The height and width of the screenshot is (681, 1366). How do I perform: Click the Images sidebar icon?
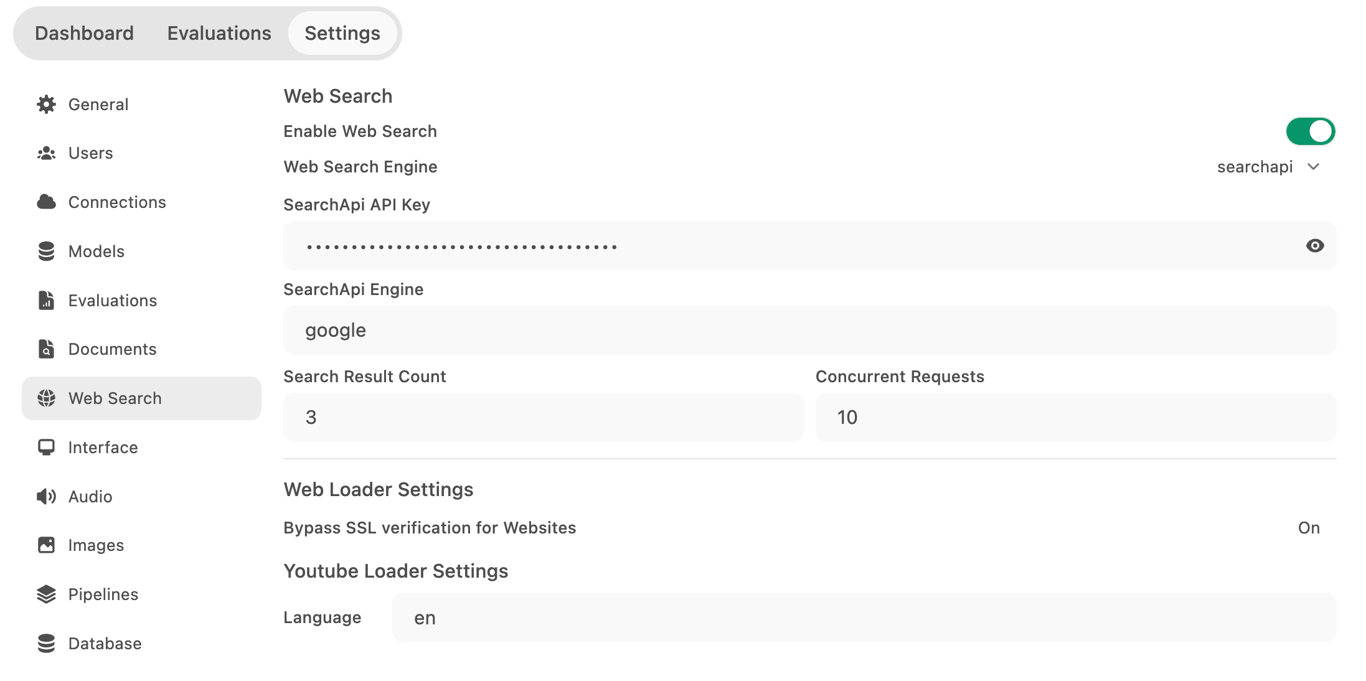click(x=46, y=545)
